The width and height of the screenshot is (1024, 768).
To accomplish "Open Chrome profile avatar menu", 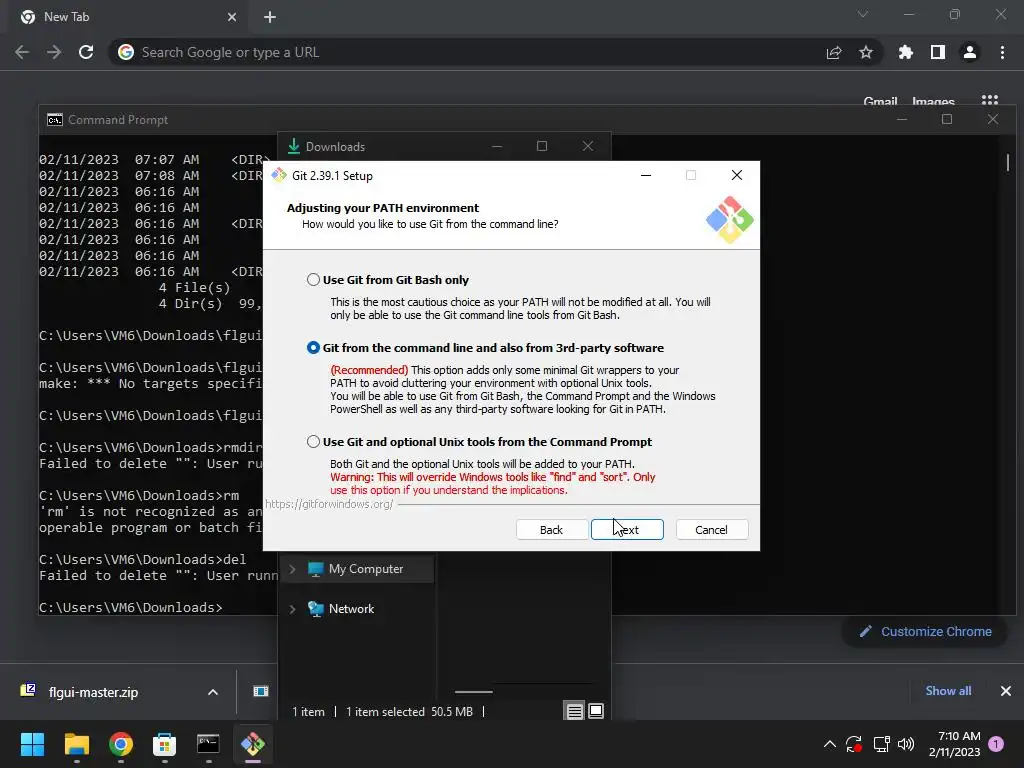I will [970, 52].
